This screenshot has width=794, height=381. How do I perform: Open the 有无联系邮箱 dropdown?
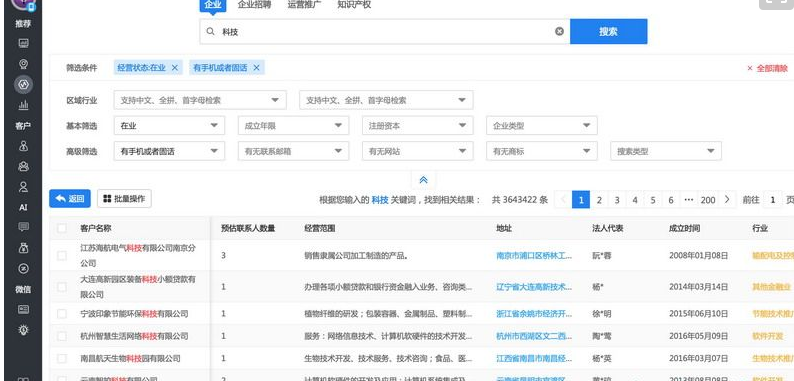[x=293, y=151]
